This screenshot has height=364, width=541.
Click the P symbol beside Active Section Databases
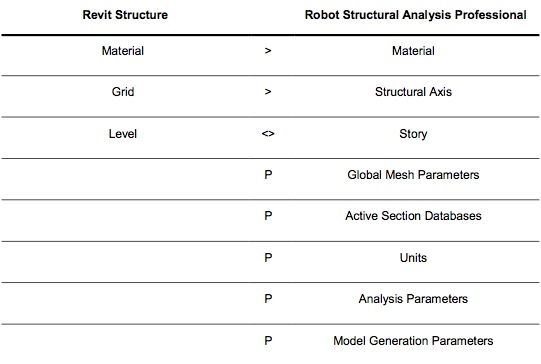pyautogui.click(x=268, y=216)
